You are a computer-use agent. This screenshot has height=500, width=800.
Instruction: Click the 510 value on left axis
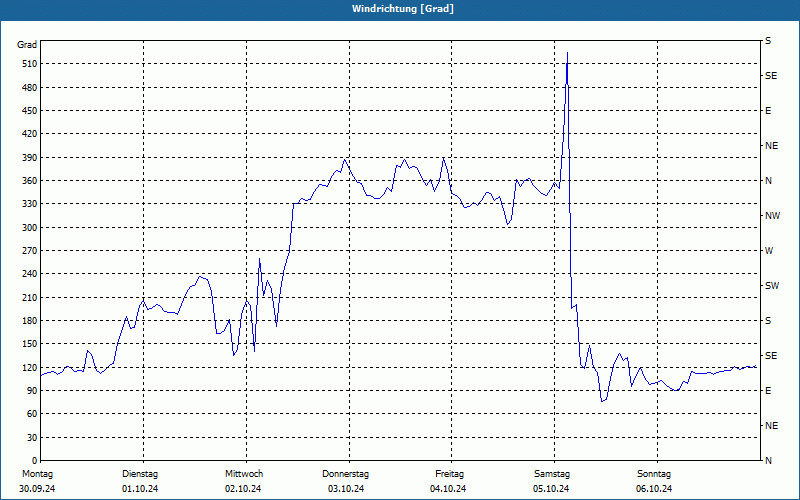coord(29,64)
